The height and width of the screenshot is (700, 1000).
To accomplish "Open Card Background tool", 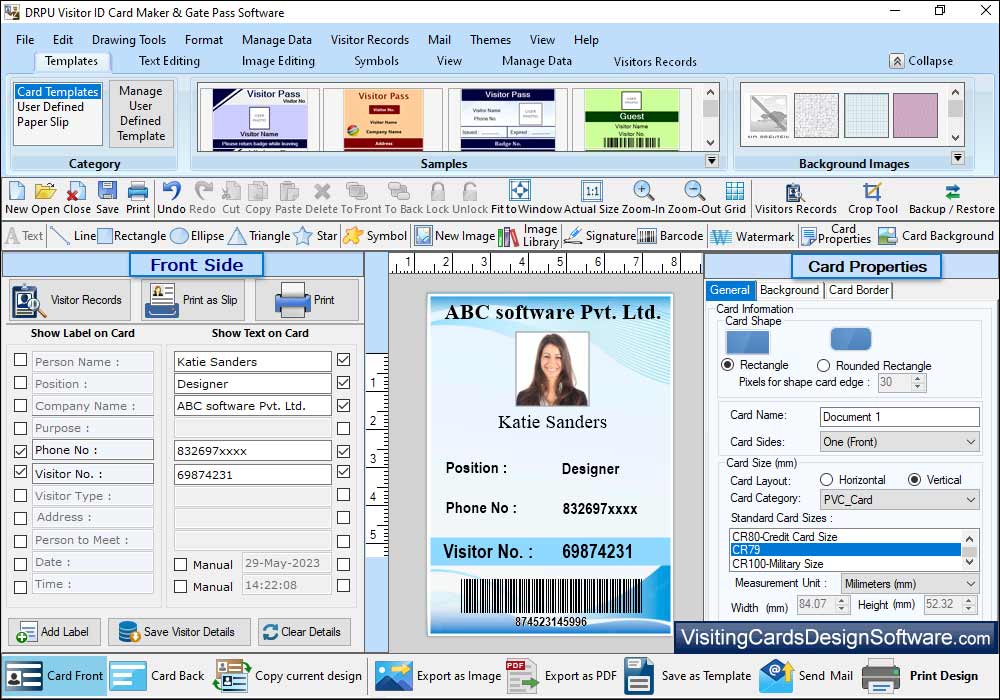I will (936, 236).
